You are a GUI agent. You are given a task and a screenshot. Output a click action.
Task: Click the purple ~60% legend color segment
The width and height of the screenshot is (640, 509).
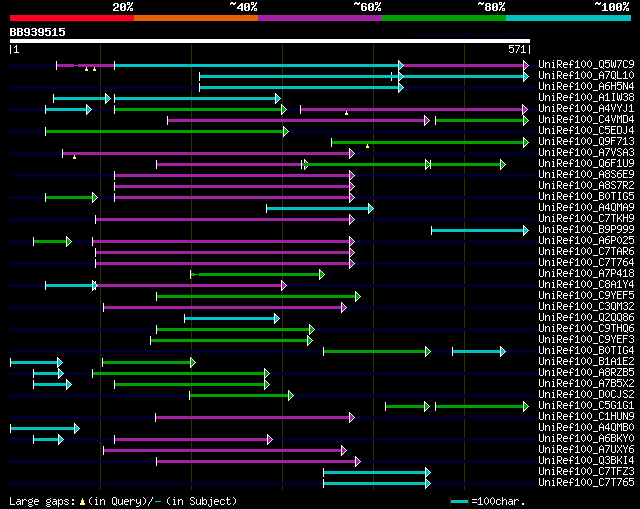click(x=320, y=18)
